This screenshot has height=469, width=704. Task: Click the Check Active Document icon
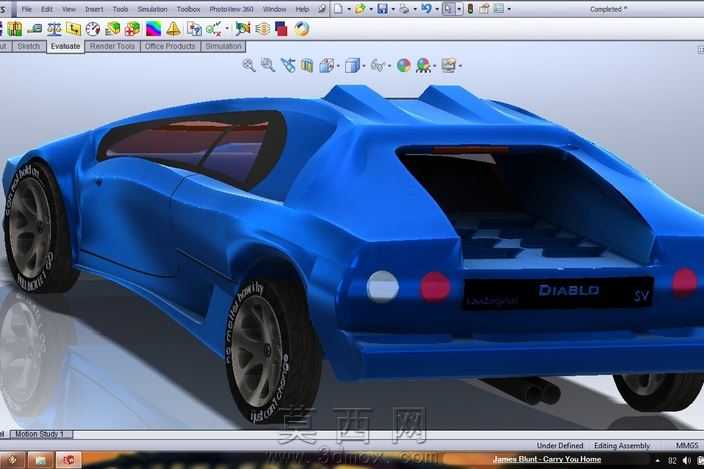point(214,29)
